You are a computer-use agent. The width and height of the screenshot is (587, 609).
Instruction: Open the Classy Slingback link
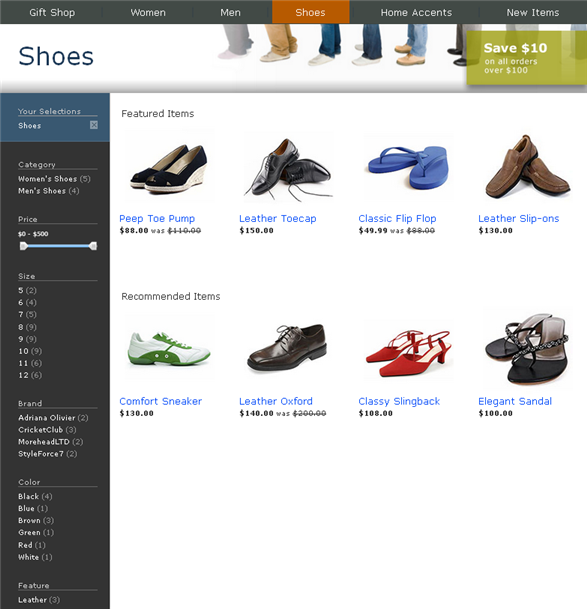pyautogui.click(x=399, y=401)
